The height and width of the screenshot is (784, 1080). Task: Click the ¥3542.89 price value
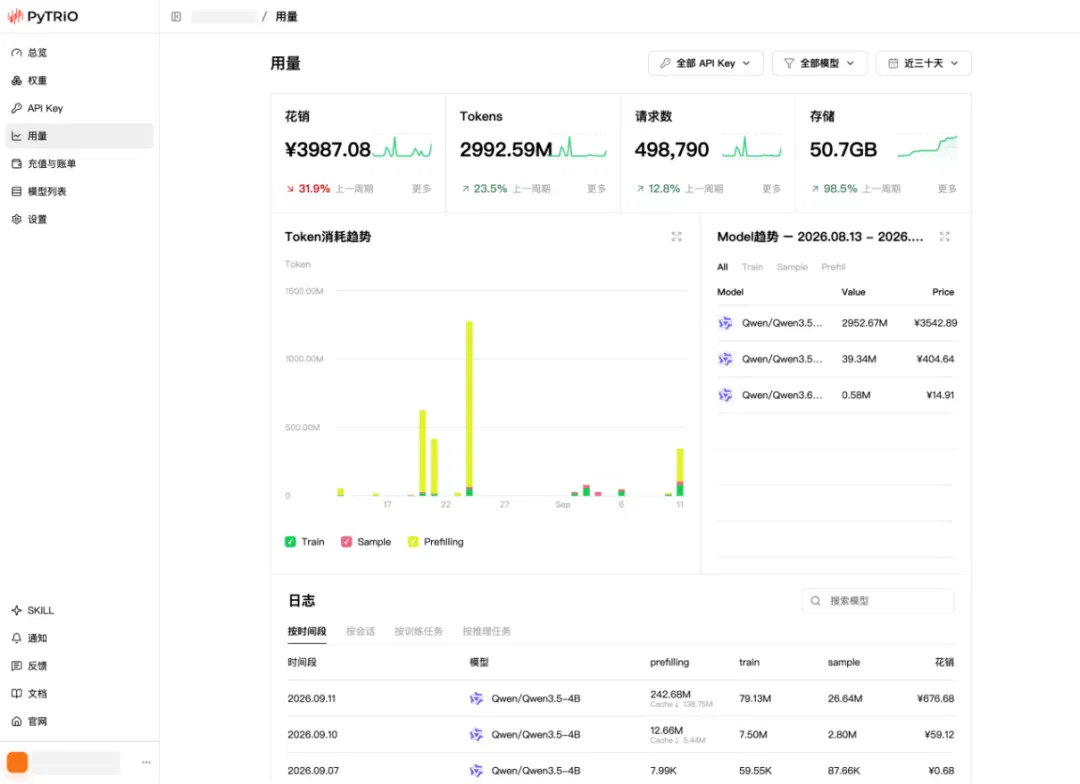click(x=935, y=322)
